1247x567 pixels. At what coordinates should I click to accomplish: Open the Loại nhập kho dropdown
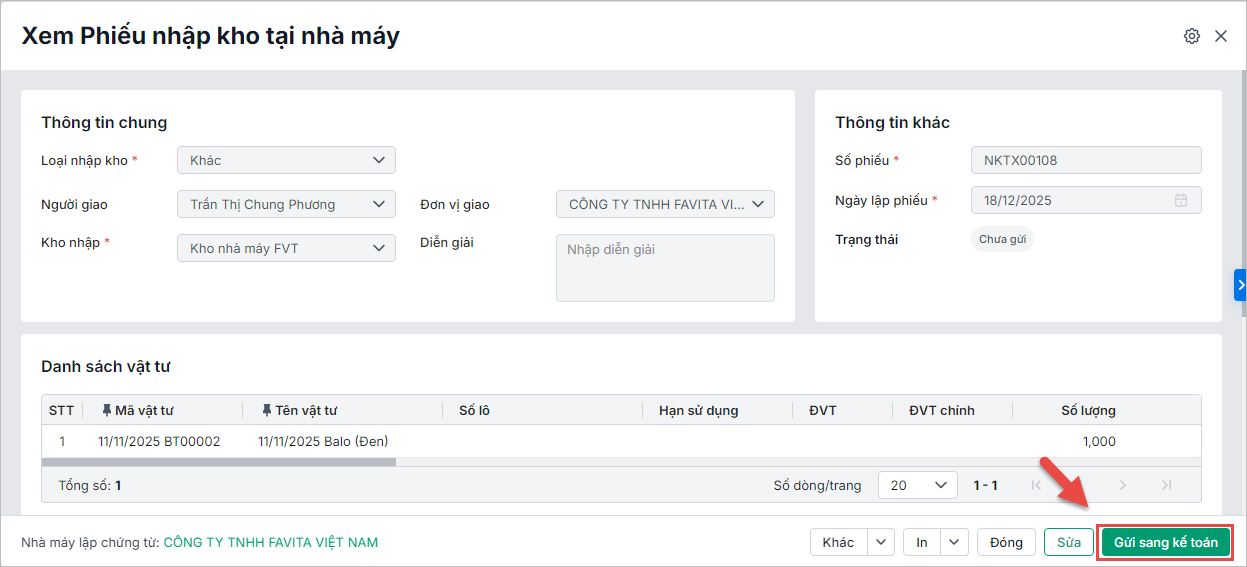(x=379, y=160)
